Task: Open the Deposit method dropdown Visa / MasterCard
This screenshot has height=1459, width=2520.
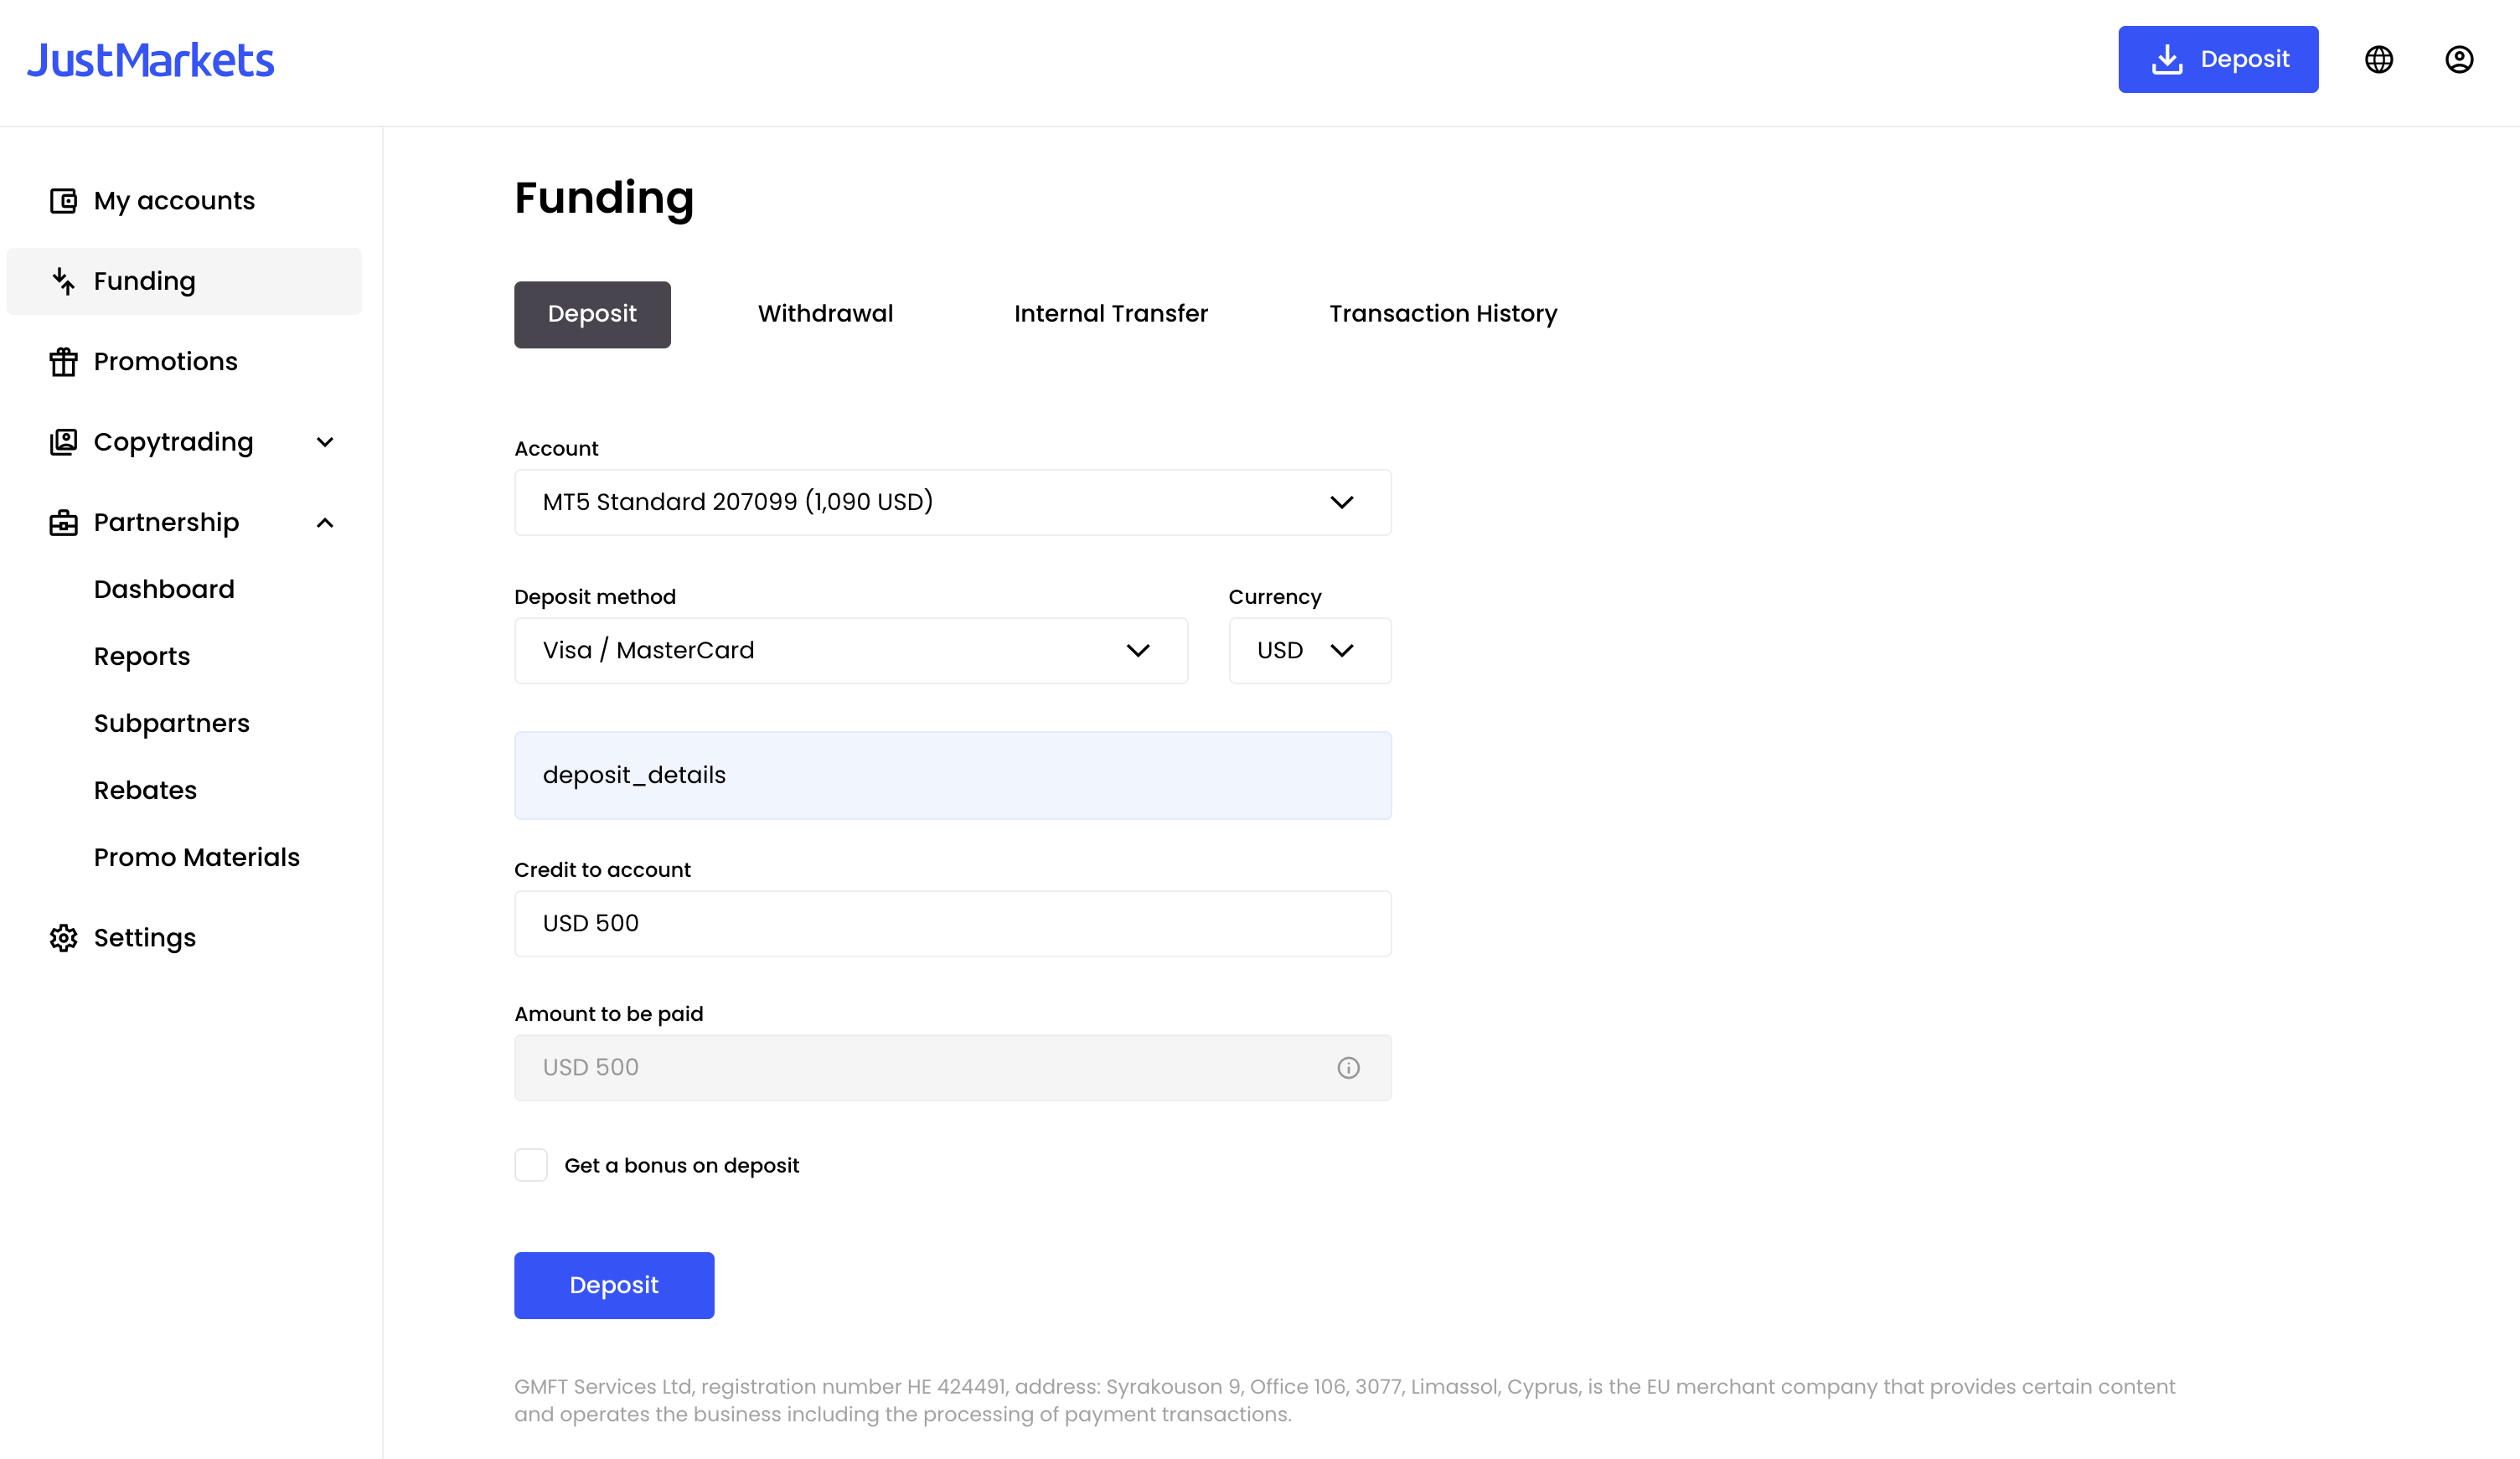Action: point(851,651)
